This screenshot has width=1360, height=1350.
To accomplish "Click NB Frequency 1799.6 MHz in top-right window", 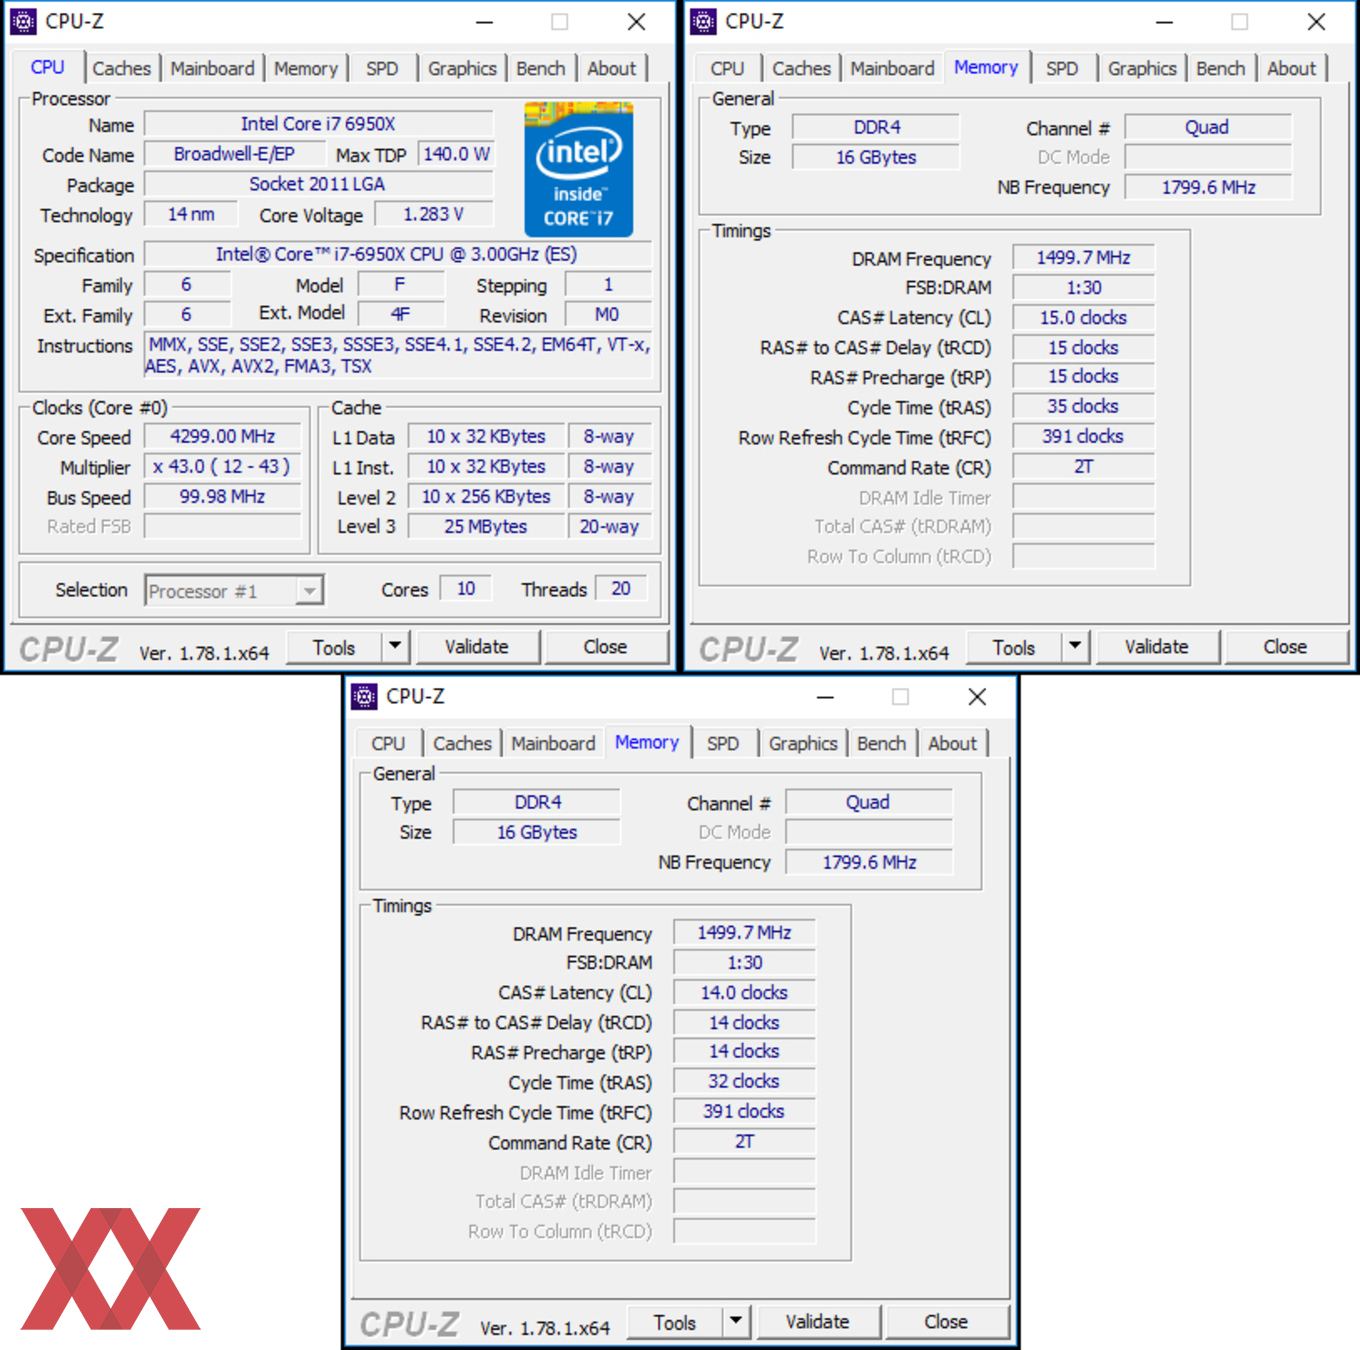I will (x=1209, y=187).
